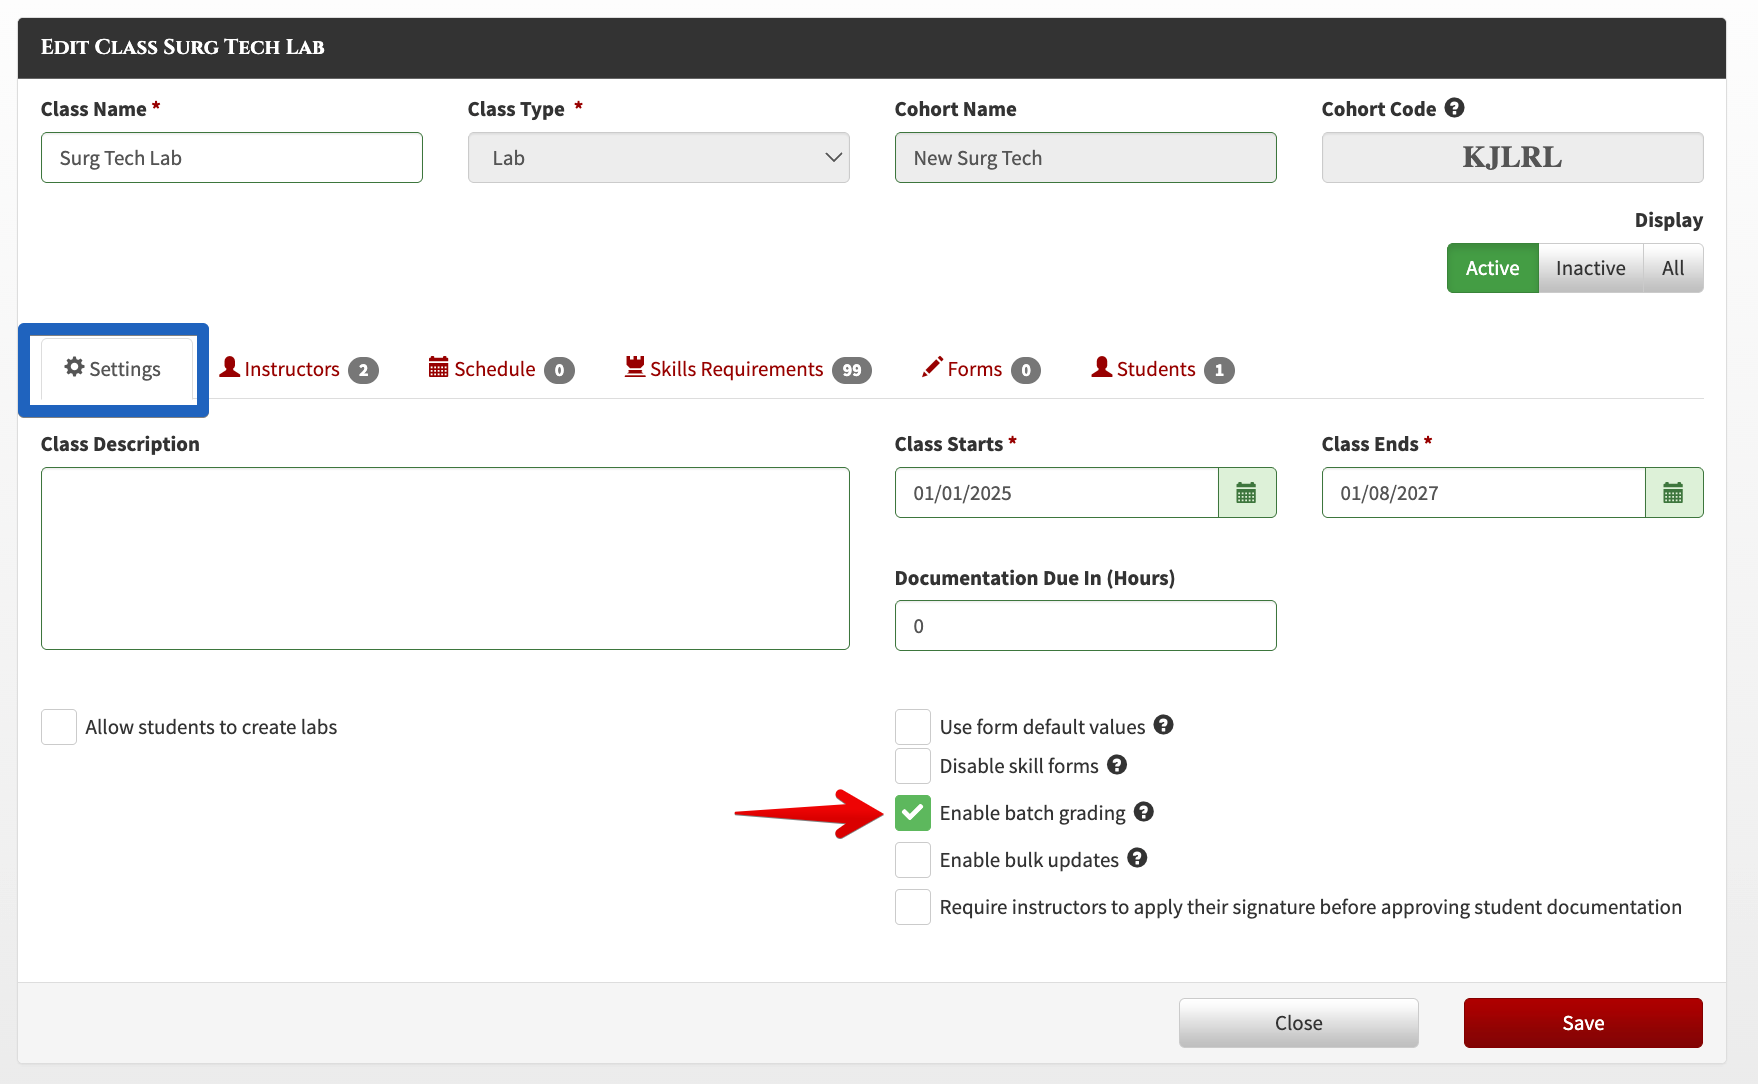Select Active display filter
The height and width of the screenshot is (1084, 1758).
1493,268
